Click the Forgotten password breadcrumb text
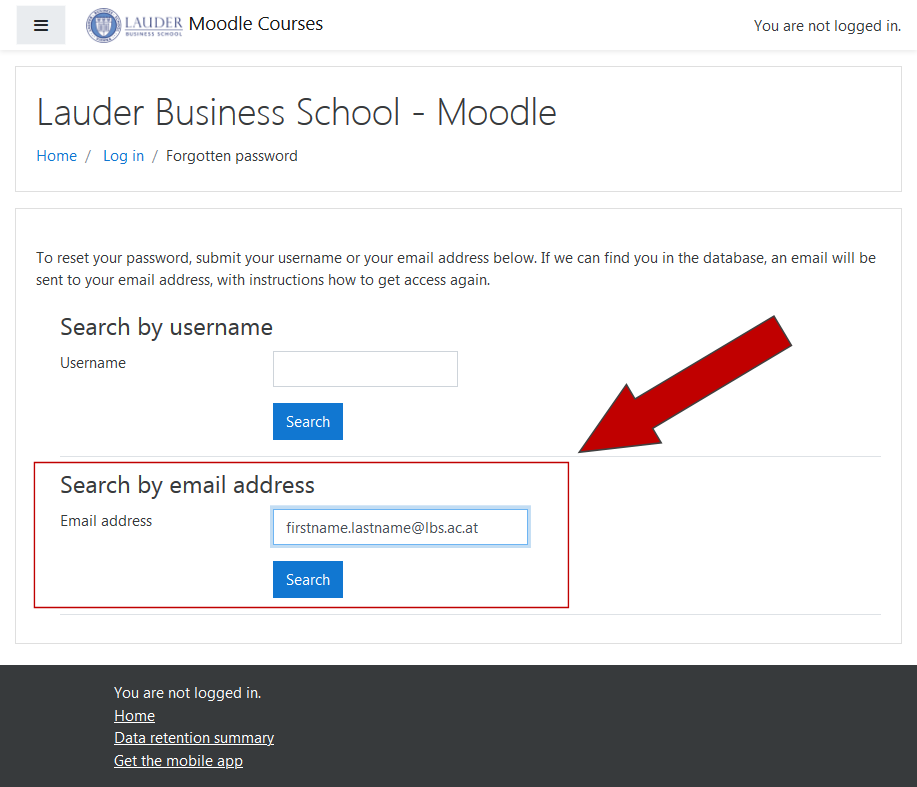The image size is (917, 787). pyautogui.click(x=232, y=156)
